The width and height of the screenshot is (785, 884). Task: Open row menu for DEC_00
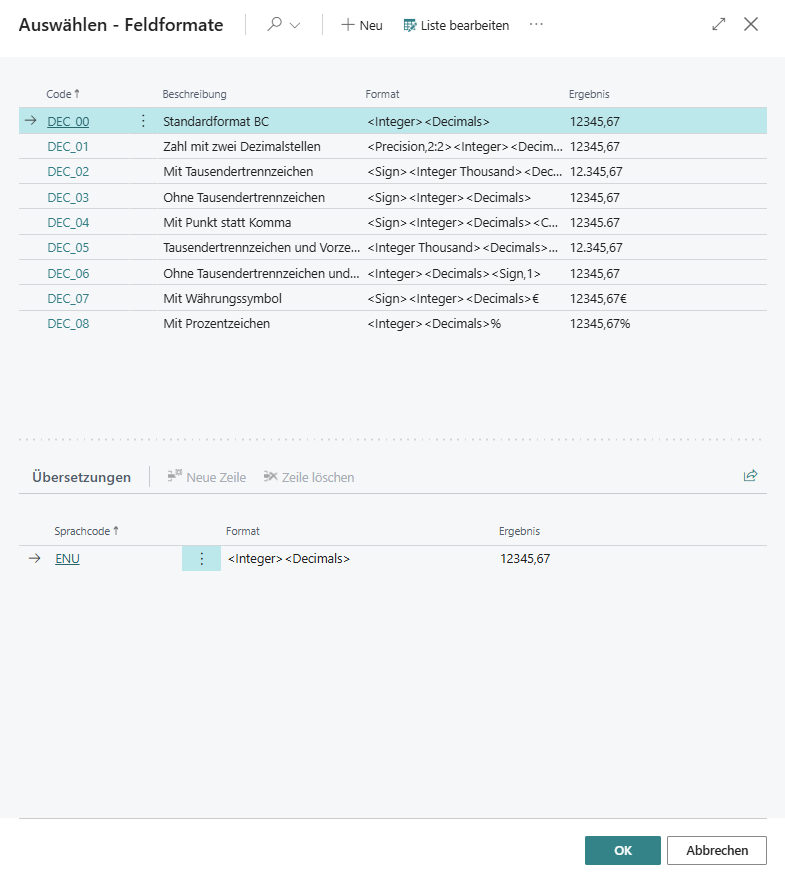coord(143,121)
